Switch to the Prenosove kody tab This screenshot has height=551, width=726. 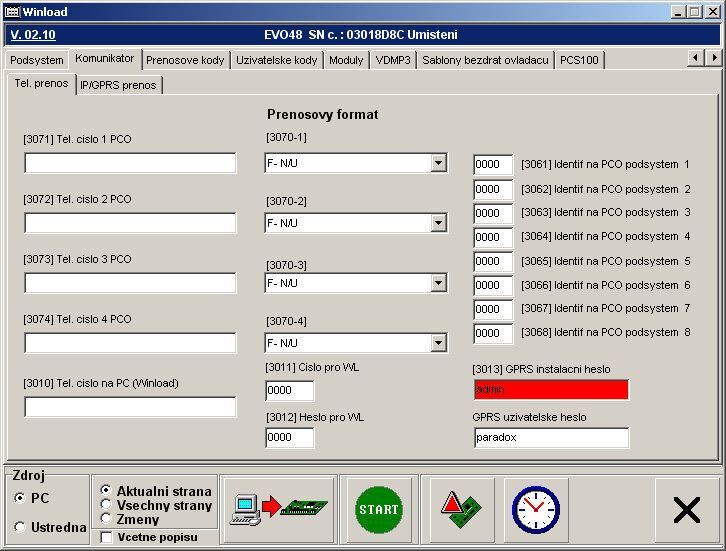(x=185, y=60)
